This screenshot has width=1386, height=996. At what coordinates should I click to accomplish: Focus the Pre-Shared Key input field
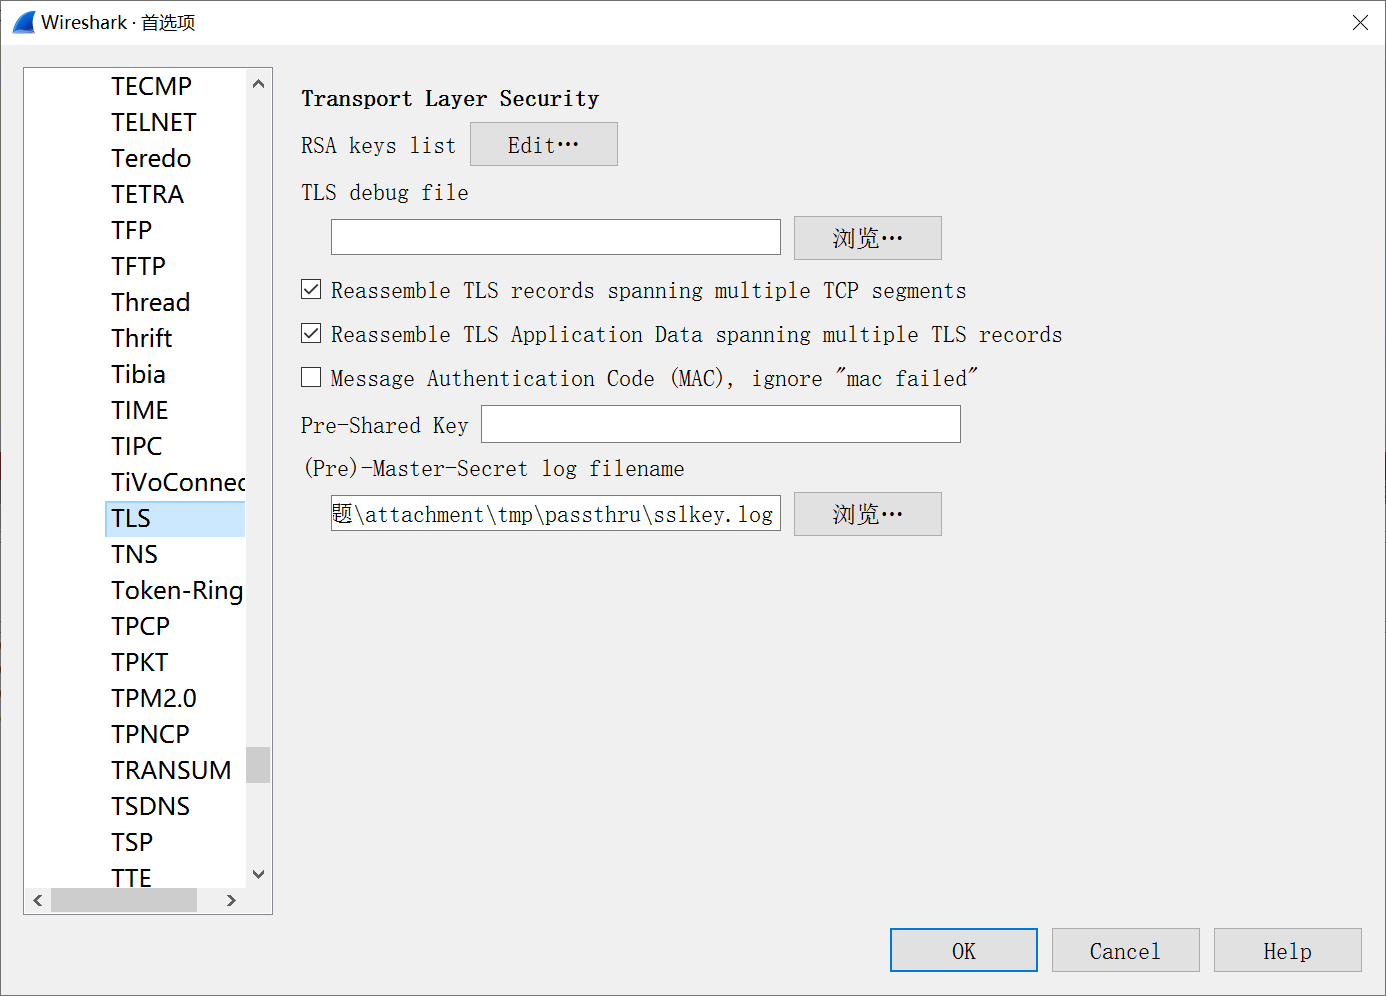721,424
